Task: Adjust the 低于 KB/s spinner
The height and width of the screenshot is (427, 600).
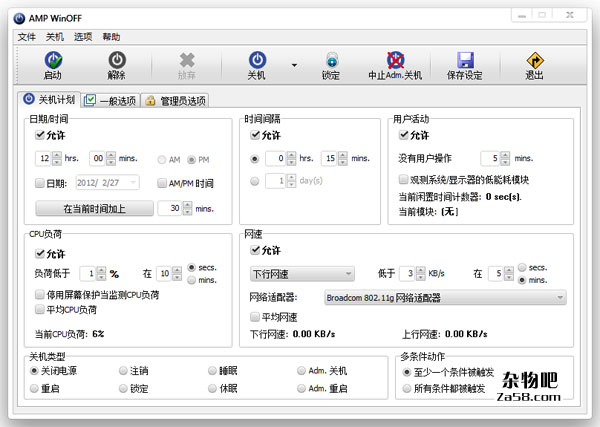Action: 420,274
